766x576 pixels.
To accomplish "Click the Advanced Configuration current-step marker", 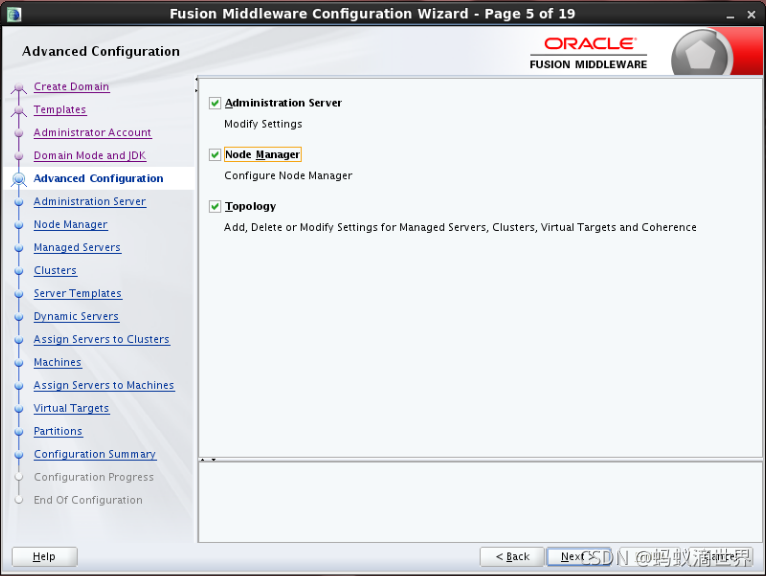I will pyautogui.click(x=19, y=179).
